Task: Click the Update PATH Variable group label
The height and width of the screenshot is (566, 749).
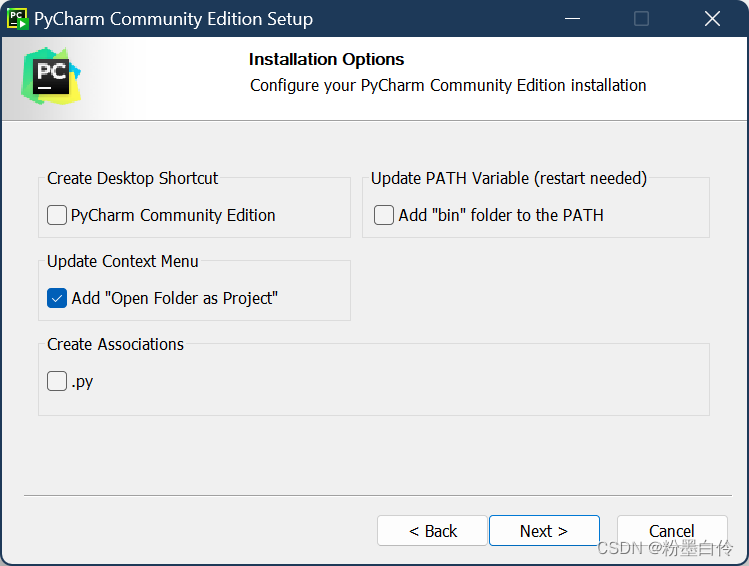Action: [509, 178]
